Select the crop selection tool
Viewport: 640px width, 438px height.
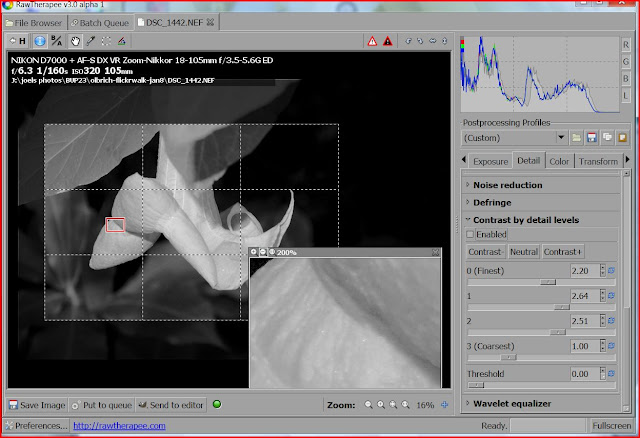[106, 41]
